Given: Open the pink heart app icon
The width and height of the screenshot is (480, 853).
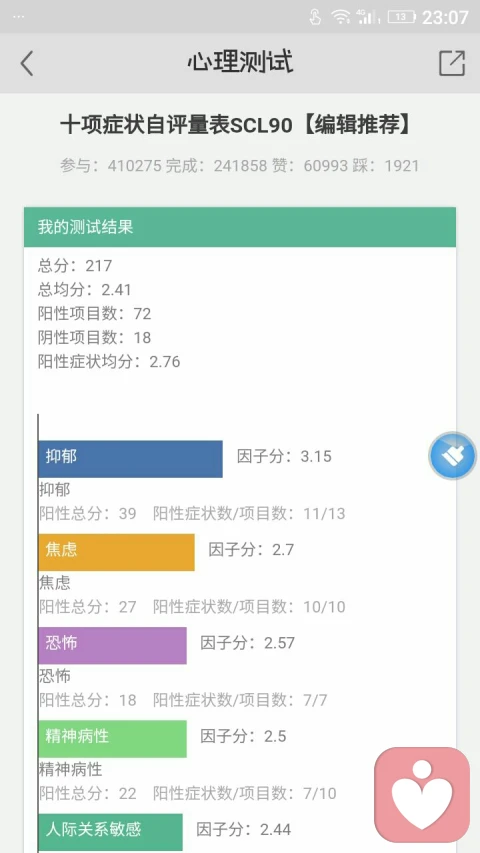Looking at the screenshot, I should [422, 794].
